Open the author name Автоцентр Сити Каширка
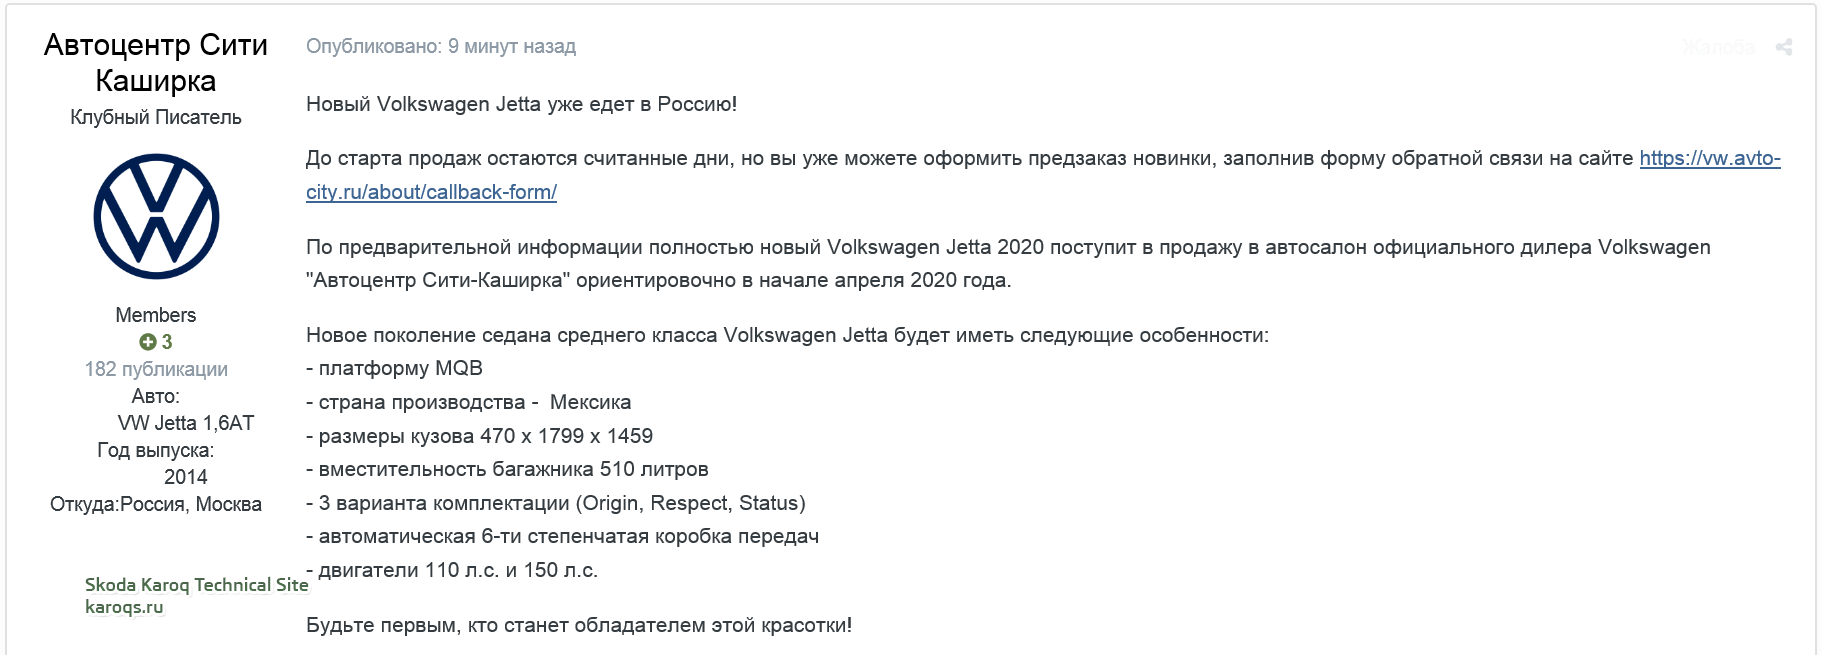This screenshot has height=655, width=1821. point(156,62)
